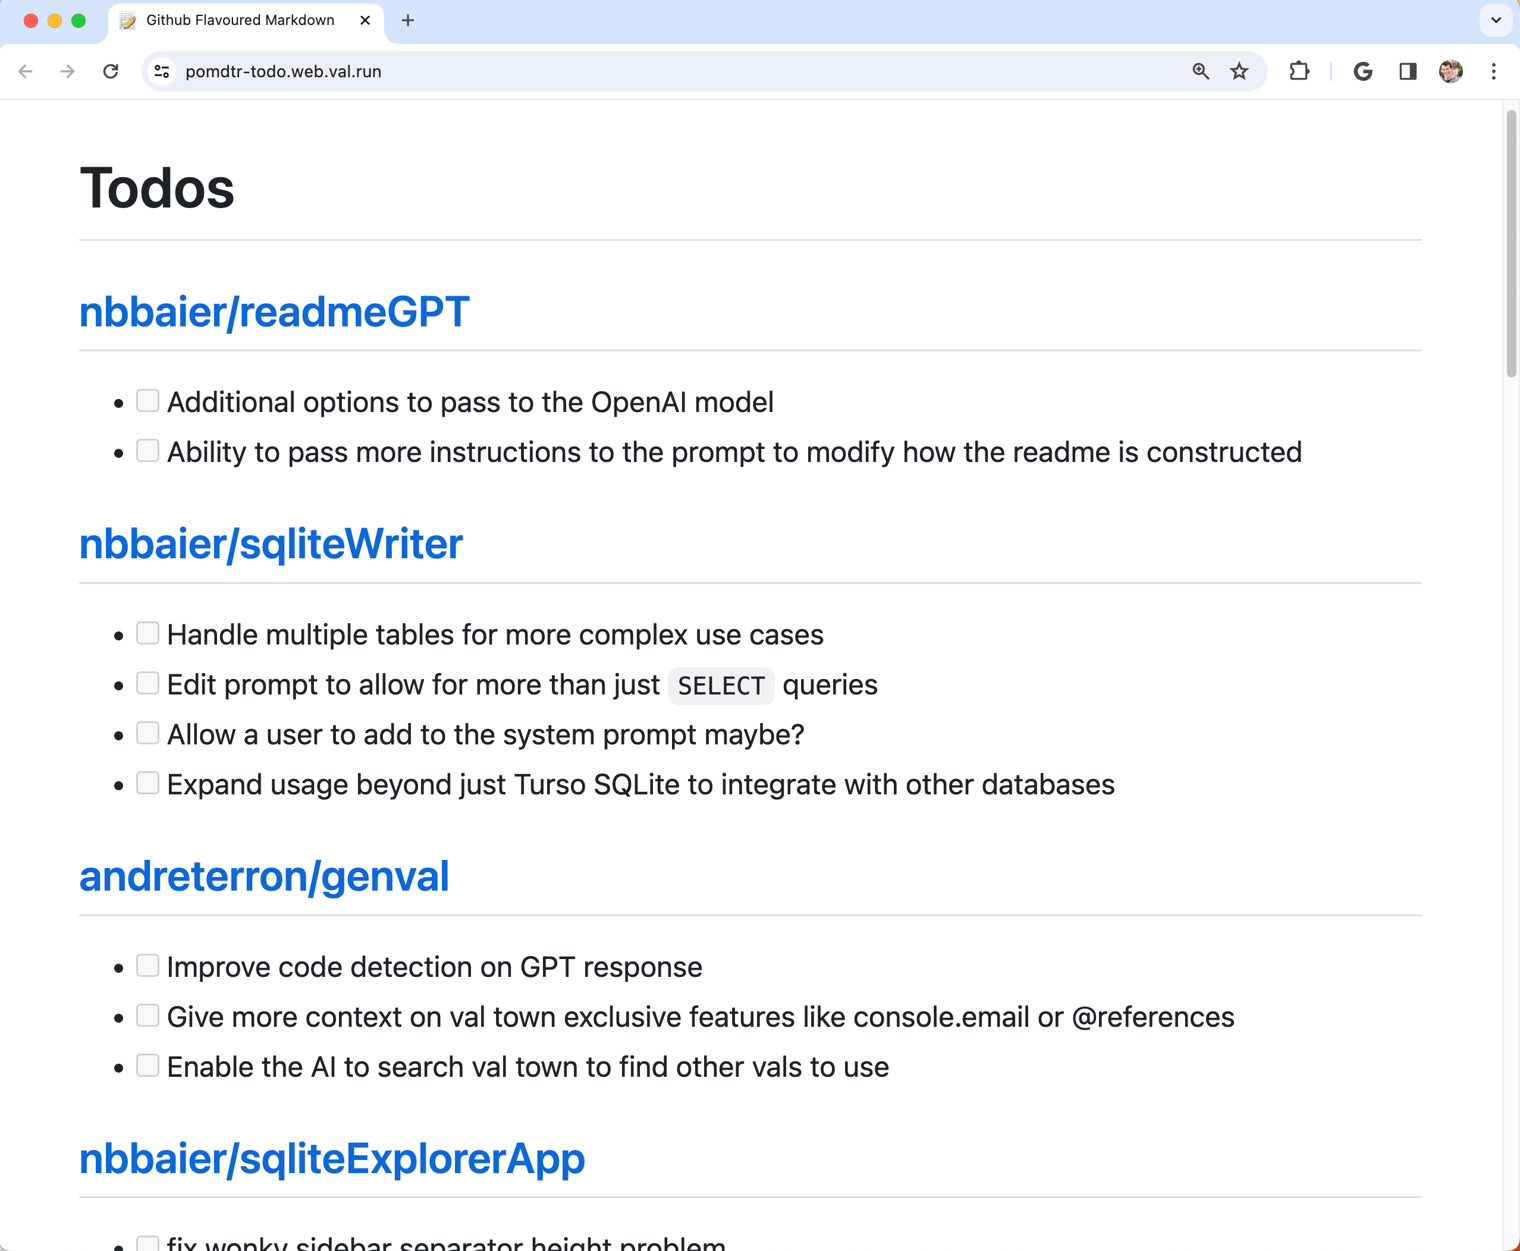View site information icon in address bar
Viewport: 1520px width, 1251px height.
(162, 71)
